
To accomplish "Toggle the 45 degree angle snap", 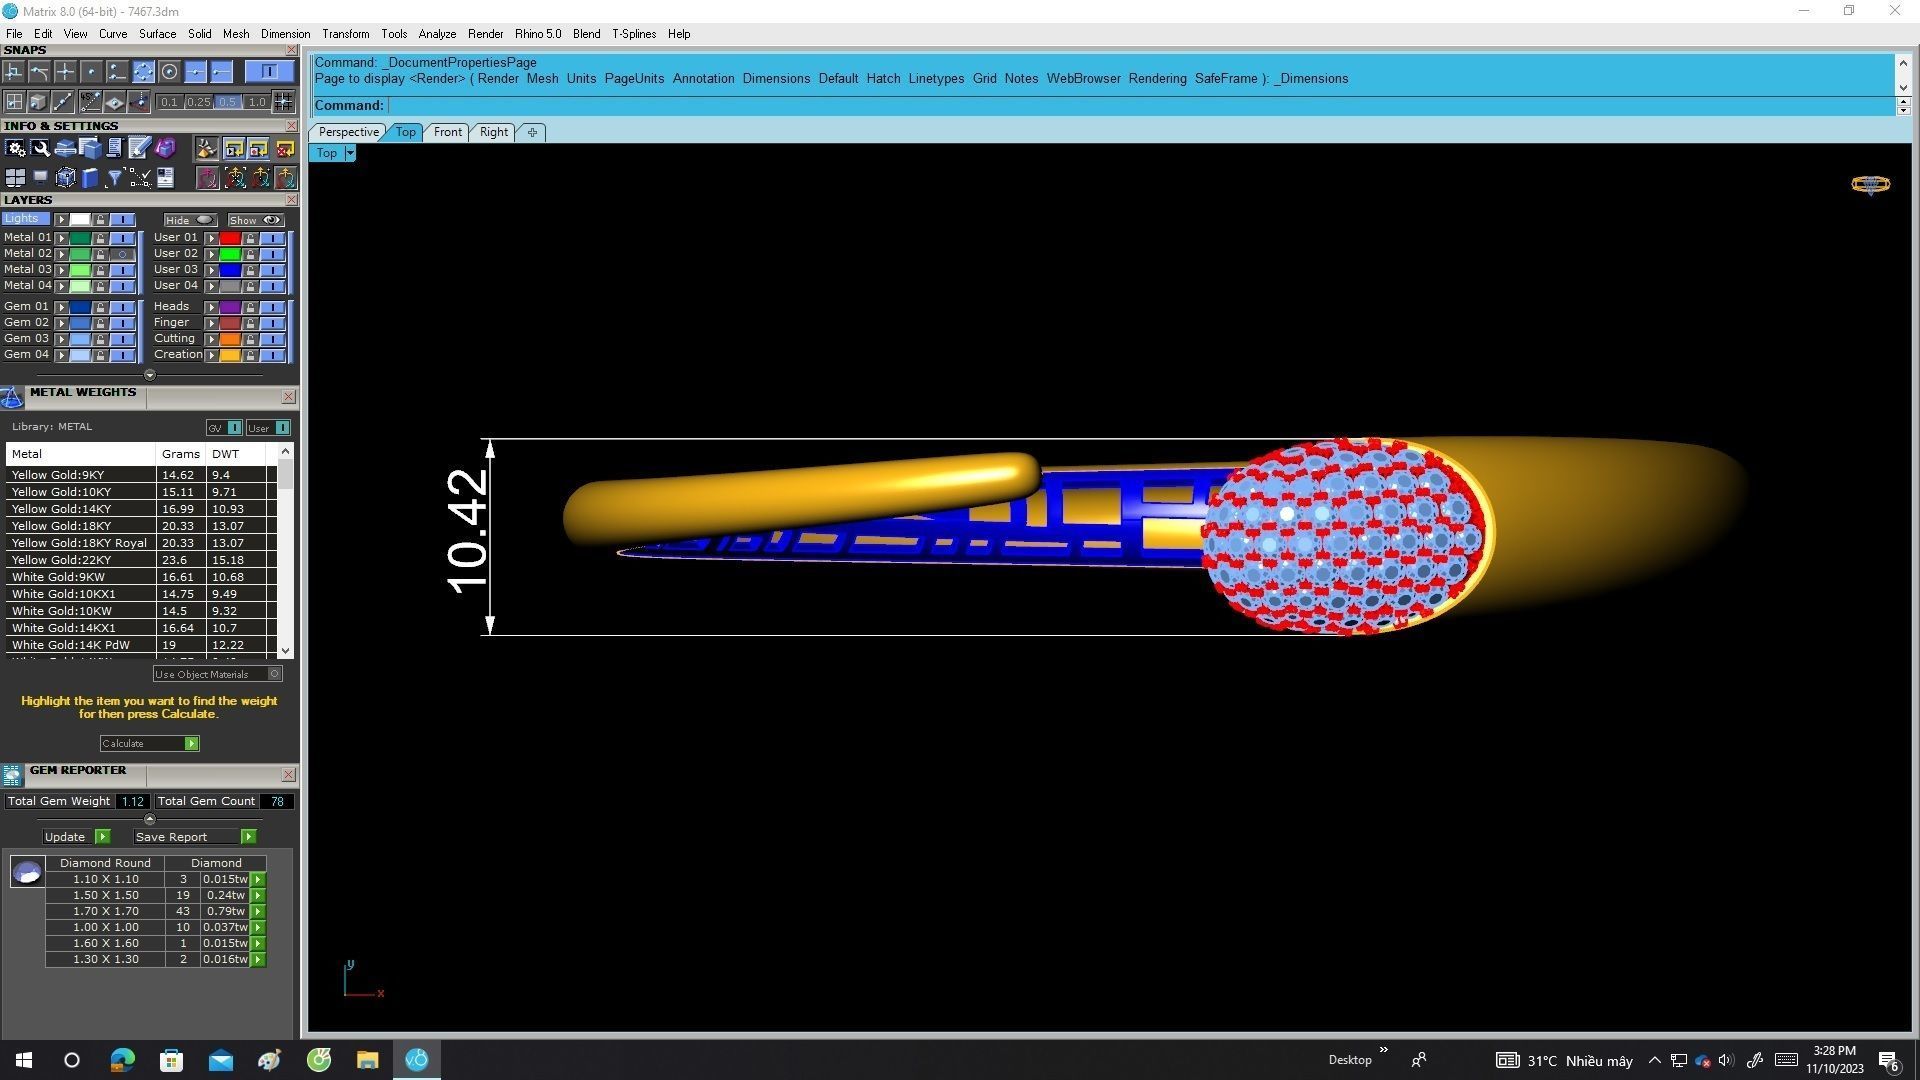I will [89, 101].
